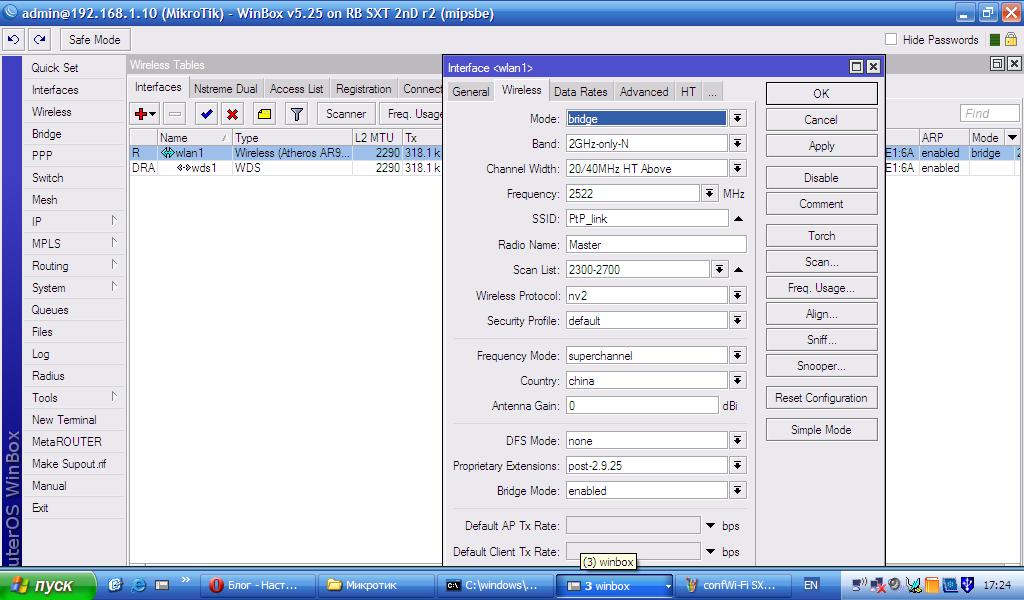The image size is (1024, 600).
Task: Open Wireless Protocol dropdown
Action: coord(737,296)
